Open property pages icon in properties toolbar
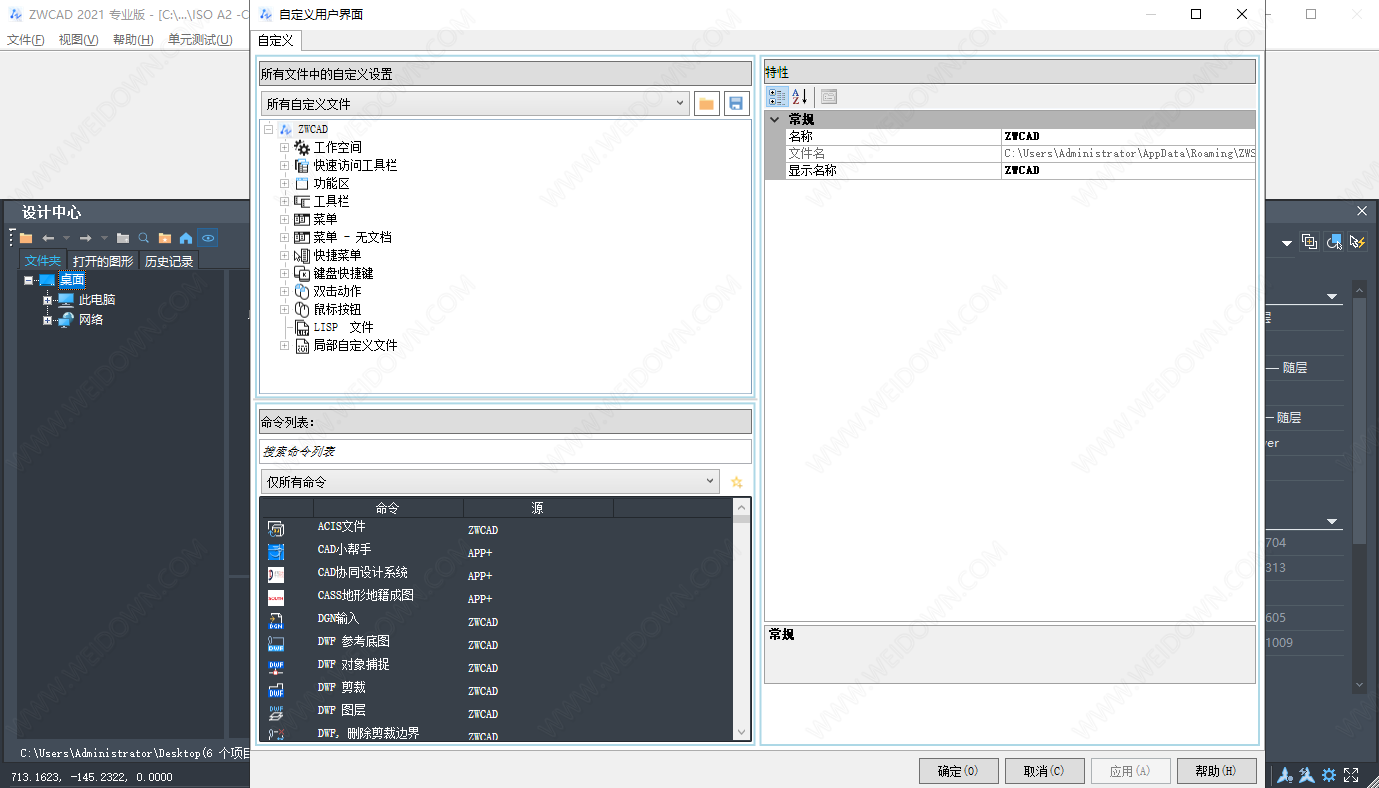 pyautogui.click(x=829, y=97)
